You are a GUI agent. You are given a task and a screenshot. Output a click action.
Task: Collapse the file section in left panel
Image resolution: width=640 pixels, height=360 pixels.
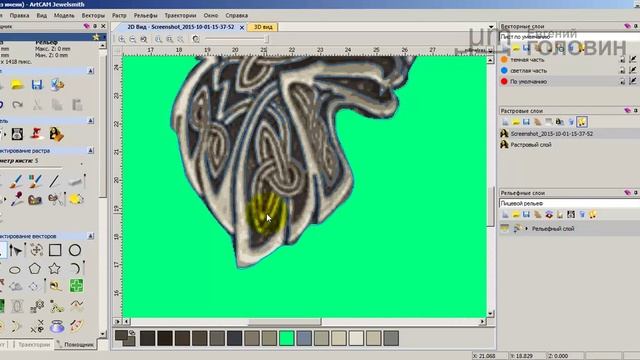91,71
